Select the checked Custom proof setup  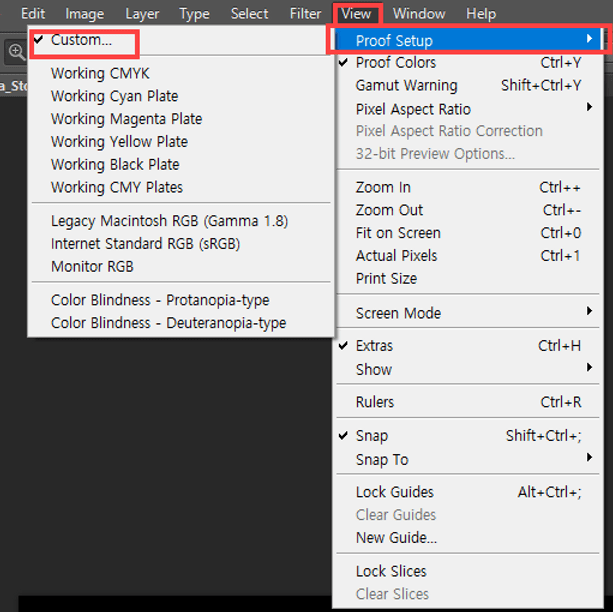[x=81, y=42]
